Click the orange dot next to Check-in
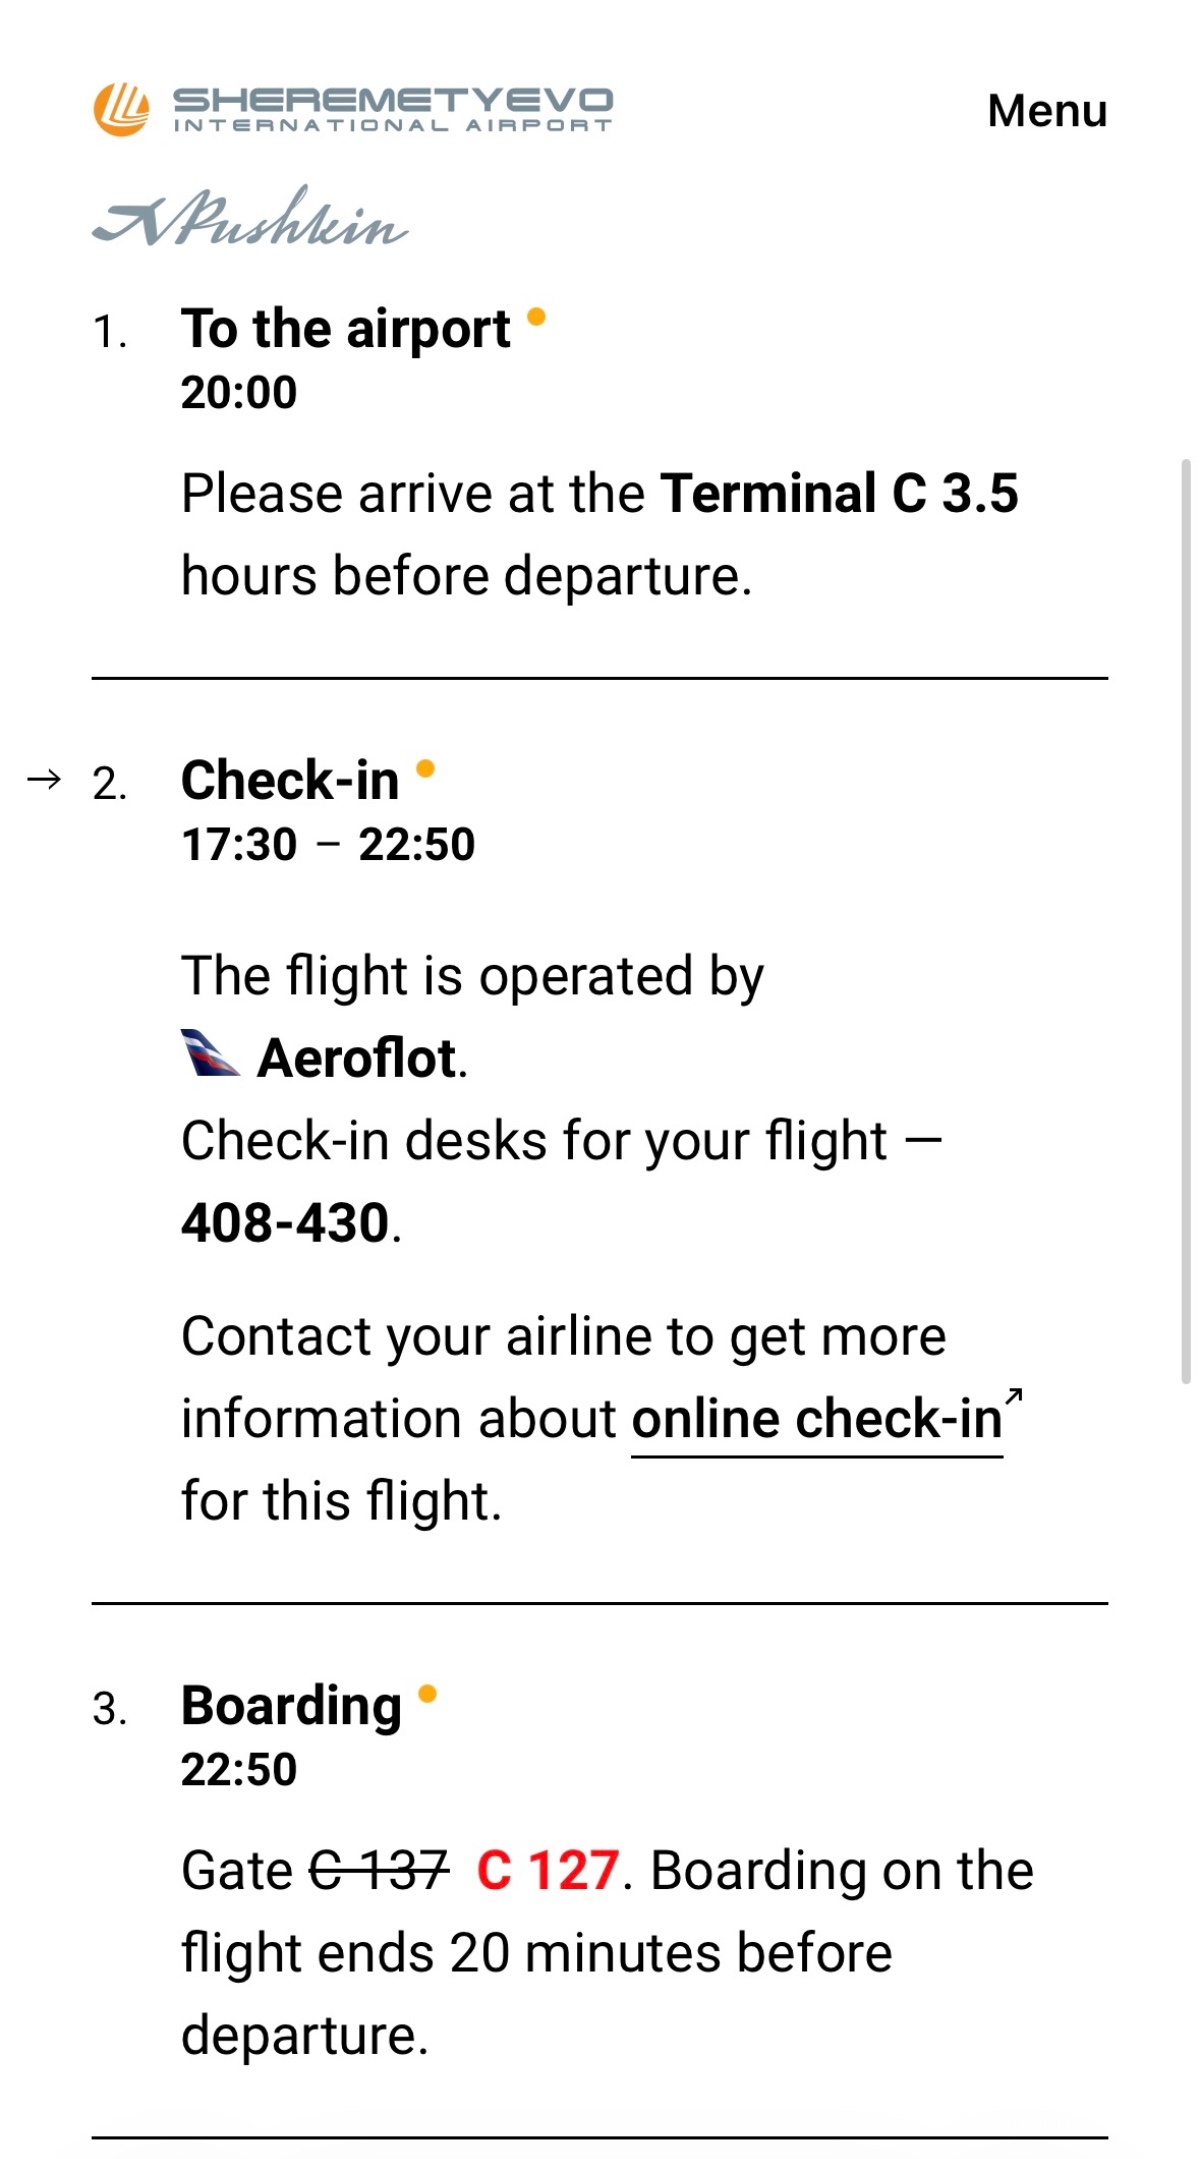This screenshot has width=1200, height=2159. 425,768
